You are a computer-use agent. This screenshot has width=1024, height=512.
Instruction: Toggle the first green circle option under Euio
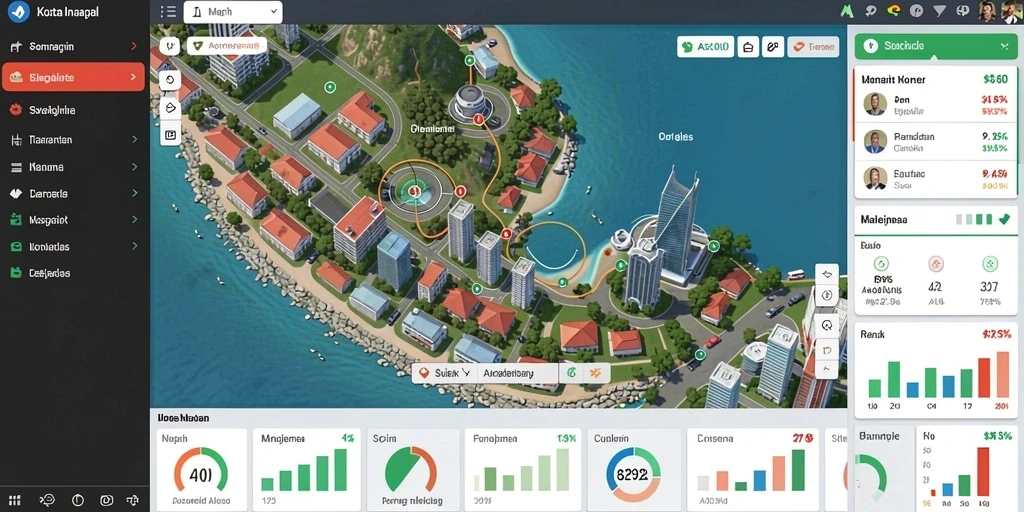882,264
